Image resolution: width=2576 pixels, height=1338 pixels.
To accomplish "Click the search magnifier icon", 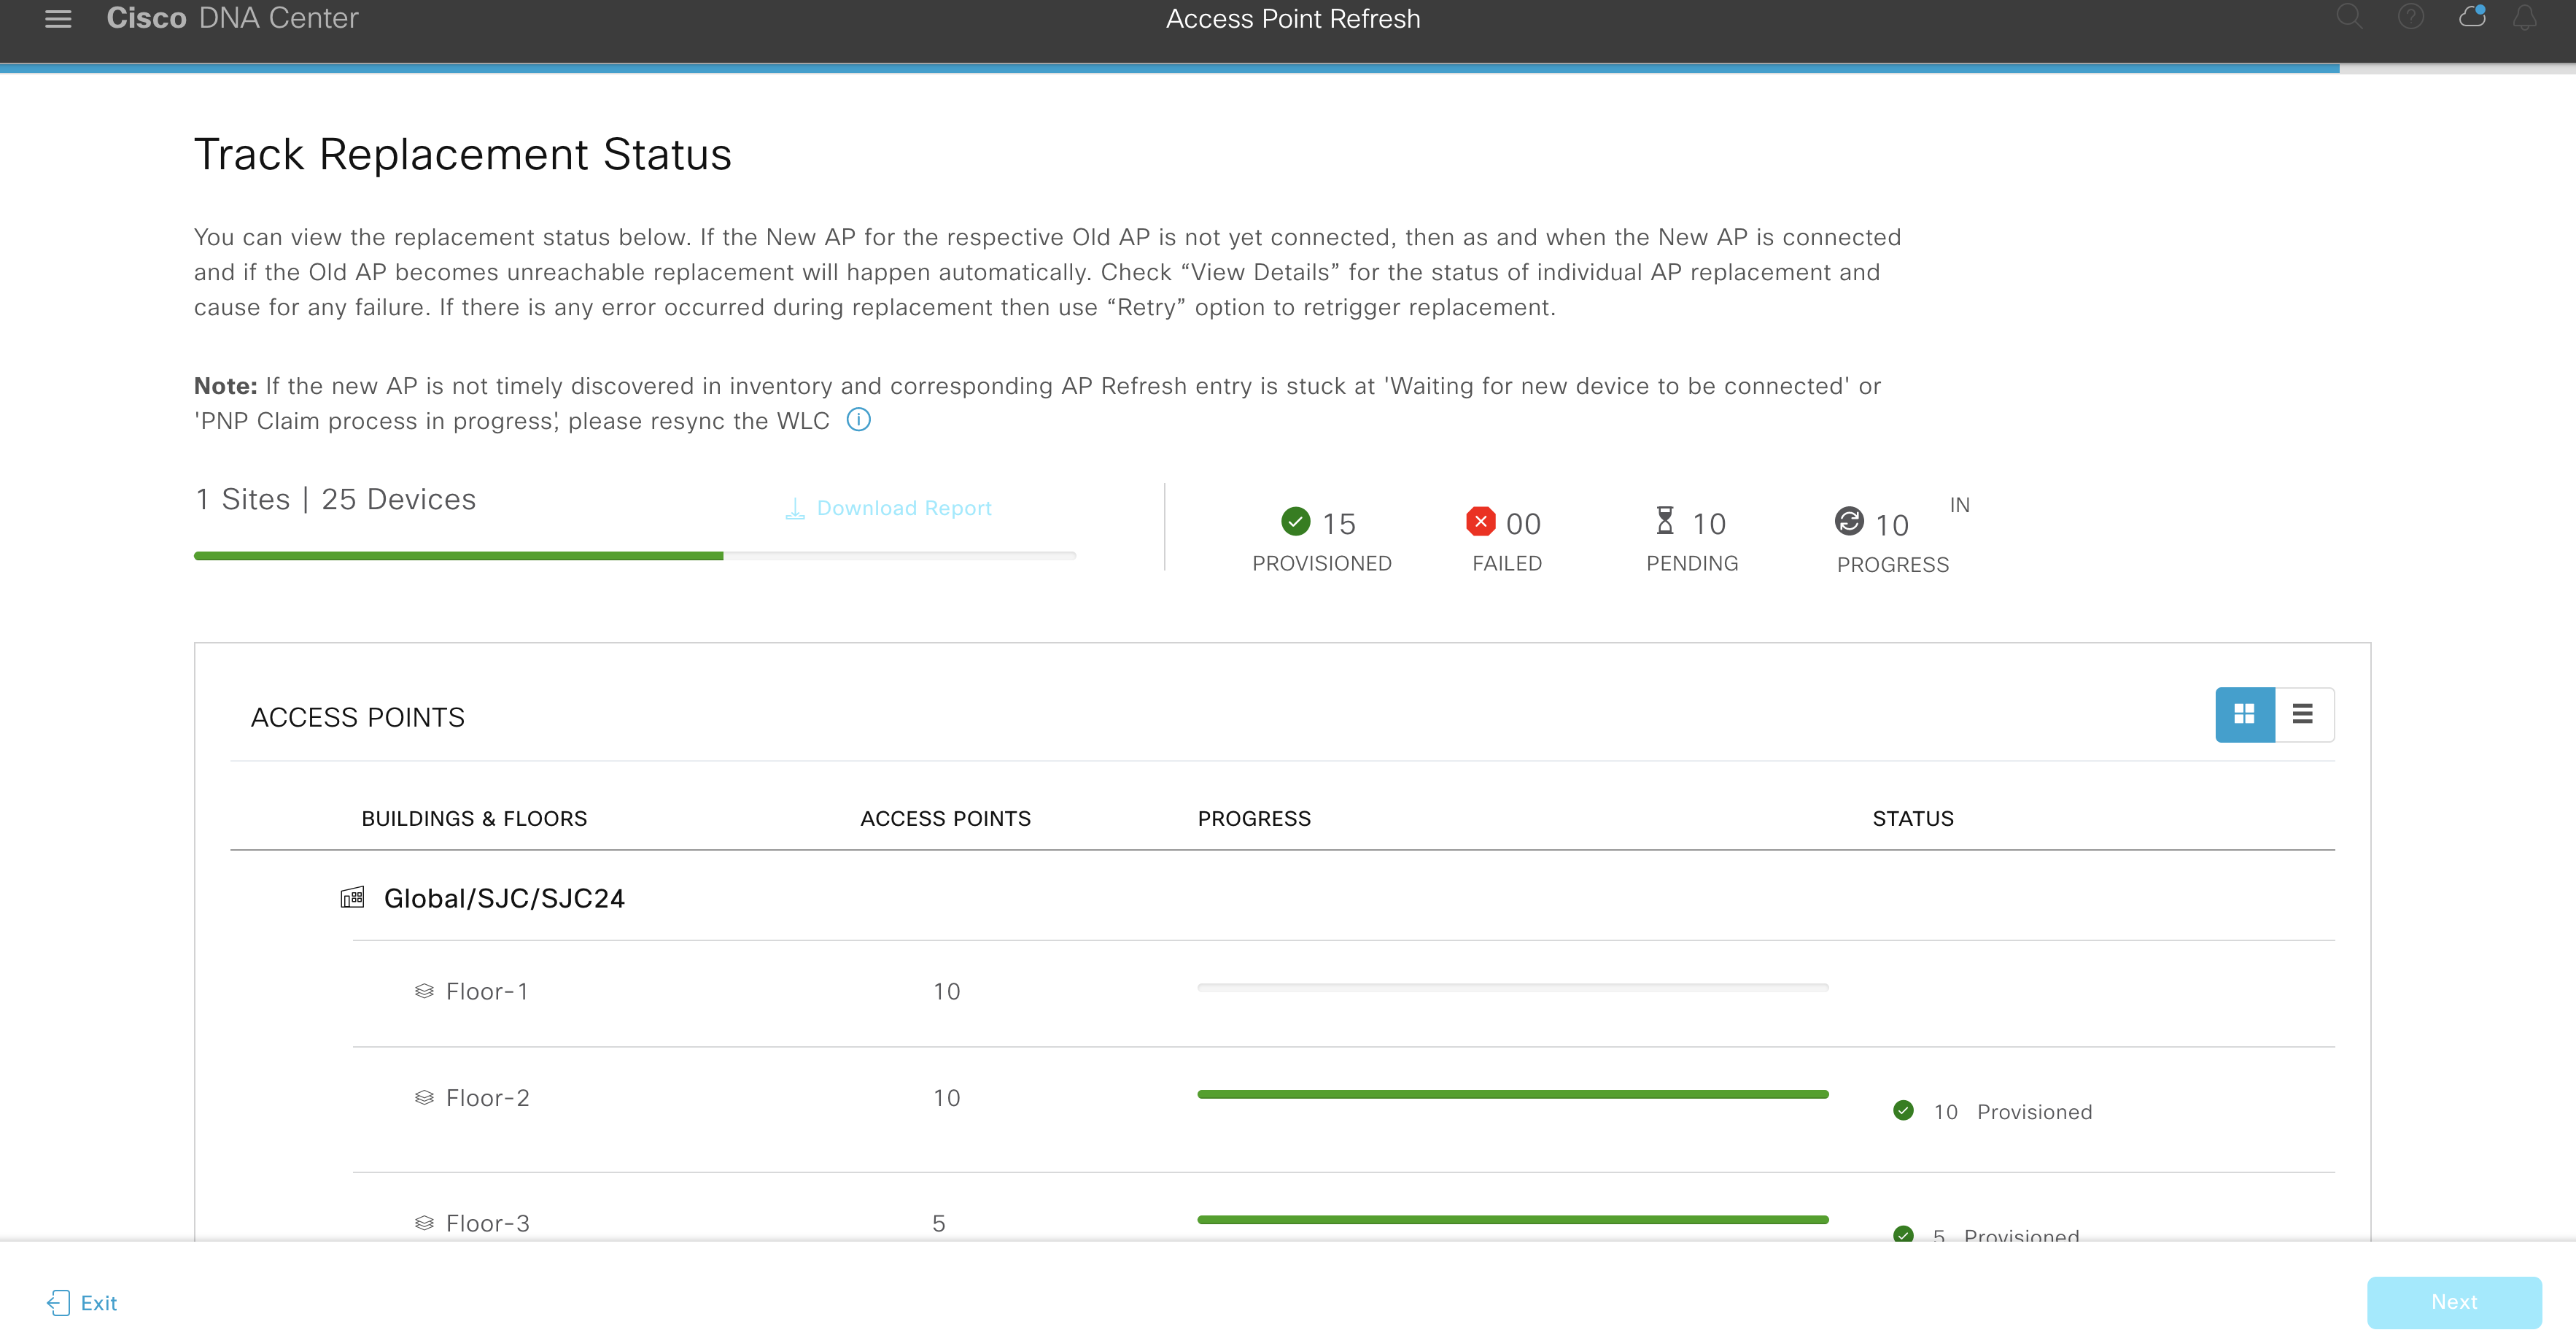I will (2349, 17).
